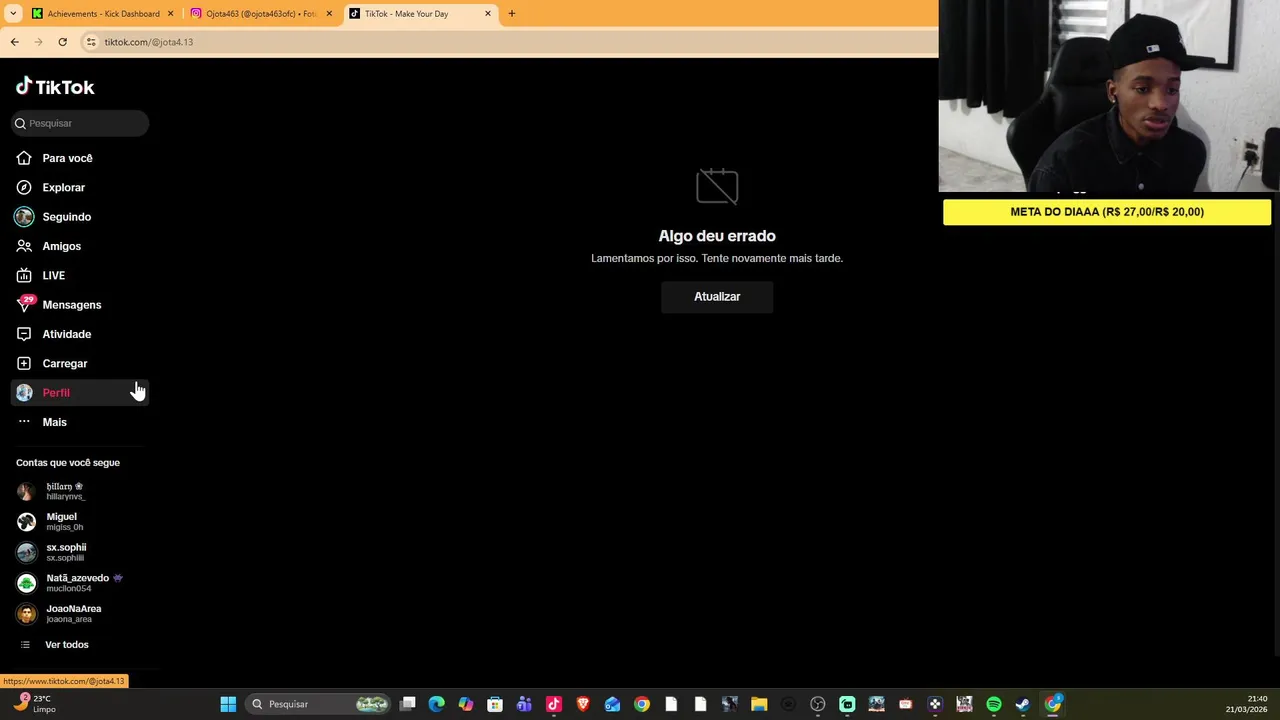This screenshot has height=720, width=1280.
Task: Click the crossed-out video error icon
Action: [717, 187]
